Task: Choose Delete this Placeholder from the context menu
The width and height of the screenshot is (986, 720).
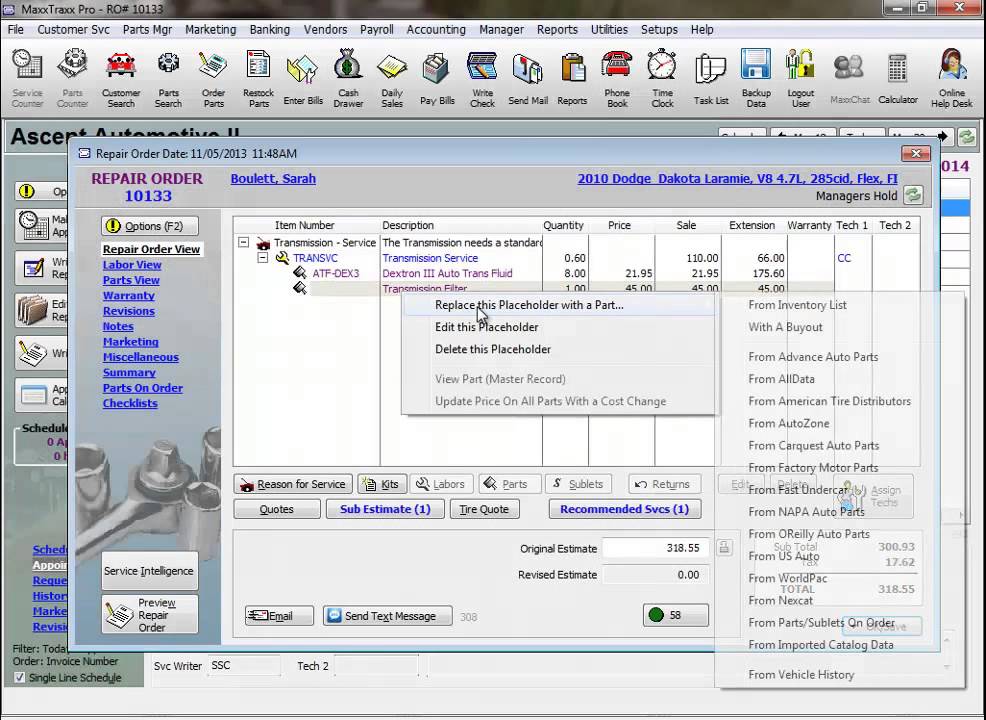Action: [x=559, y=349]
